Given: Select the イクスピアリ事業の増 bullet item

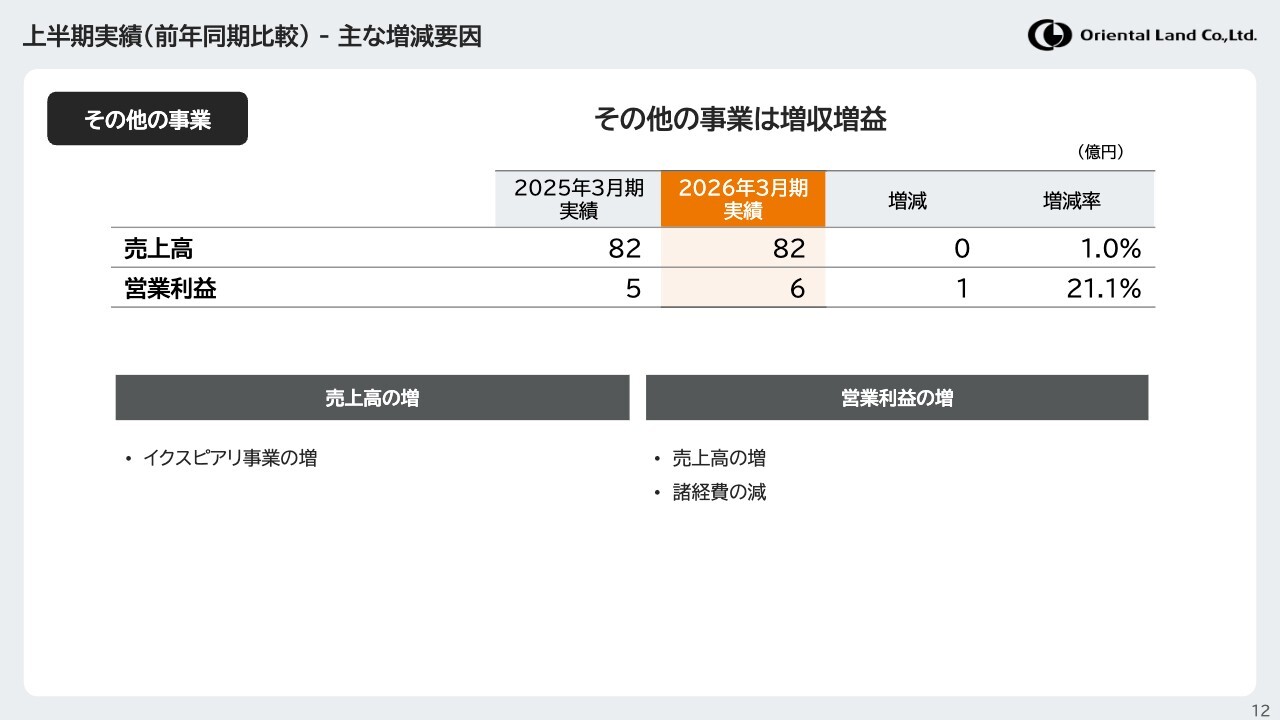Looking at the screenshot, I should click(x=229, y=458).
